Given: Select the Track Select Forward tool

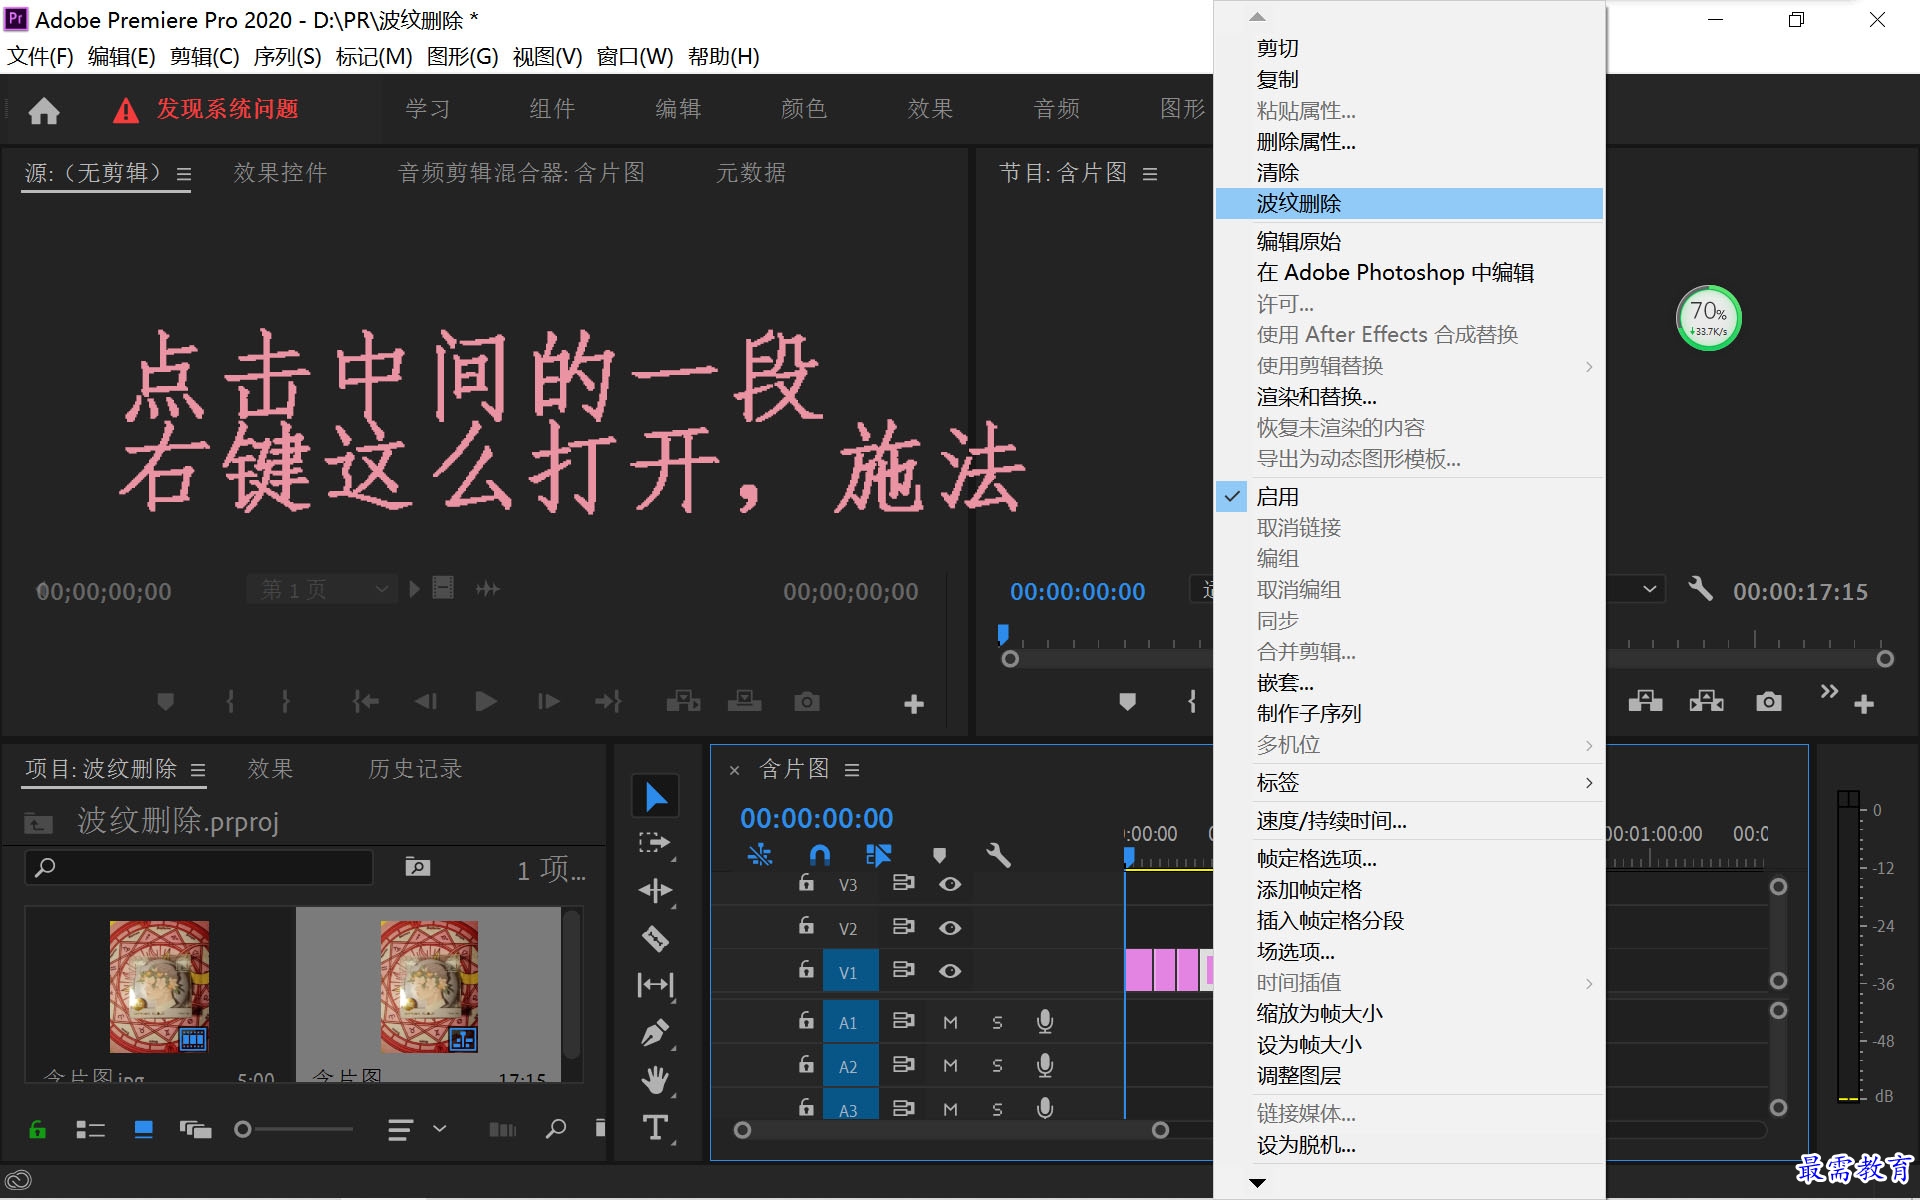Looking at the screenshot, I should tap(655, 843).
